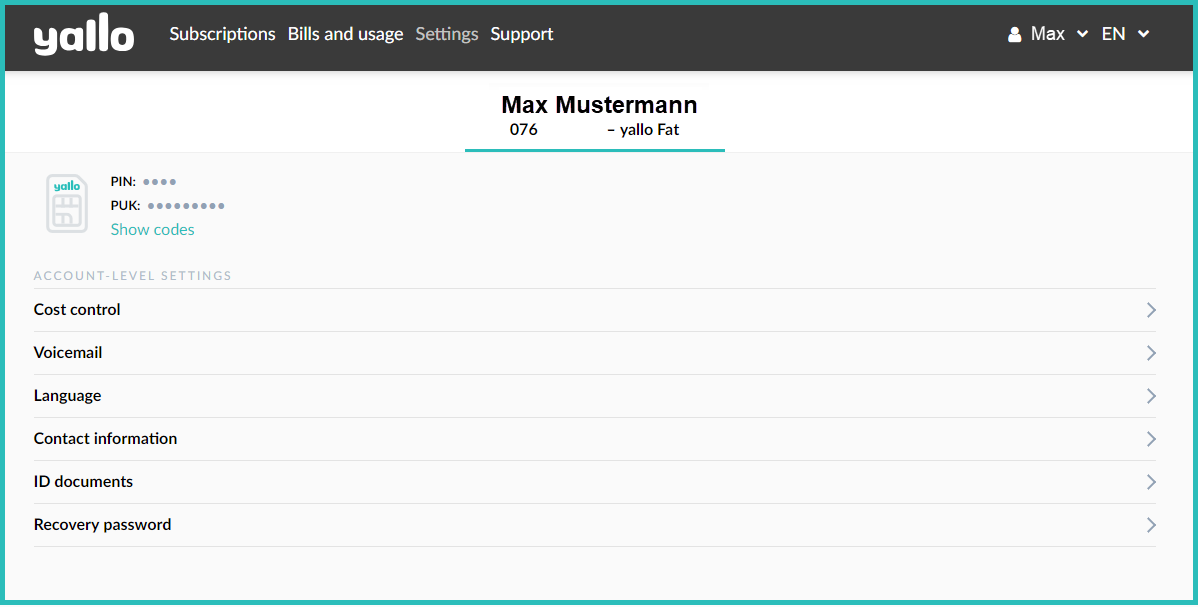The width and height of the screenshot is (1198, 607).
Task: Click the user profile icon
Action: point(1014,35)
